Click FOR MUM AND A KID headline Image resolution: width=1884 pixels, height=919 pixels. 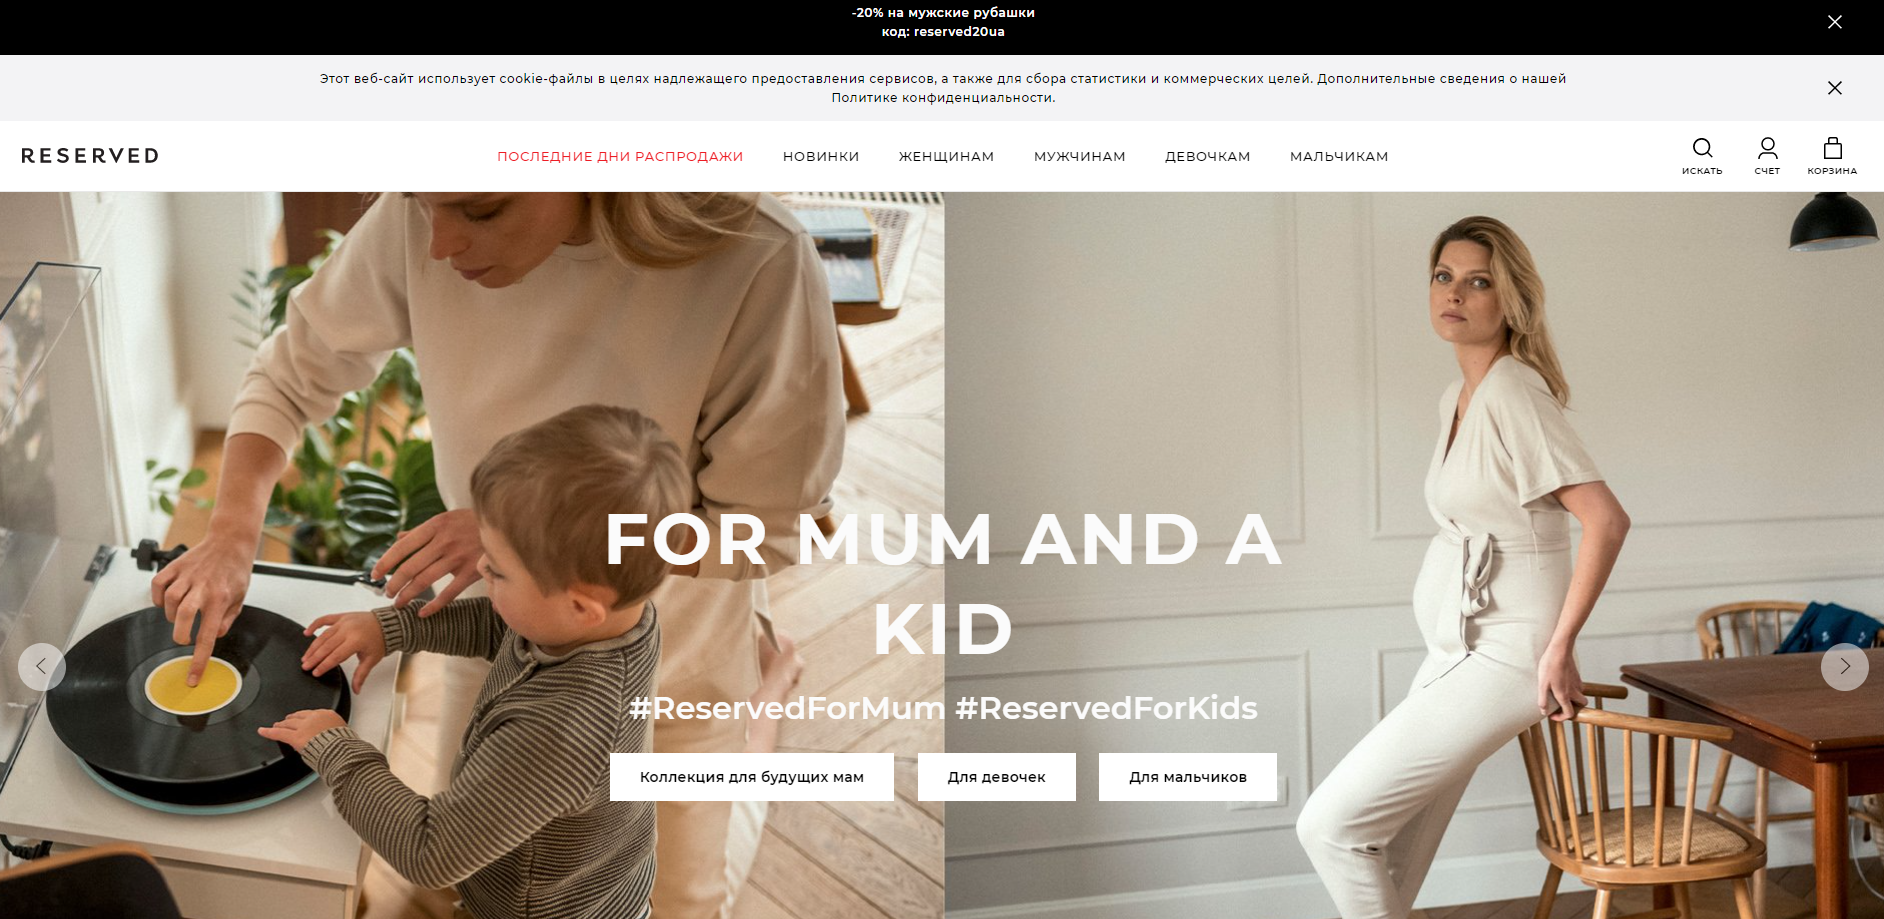coord(943,585)
